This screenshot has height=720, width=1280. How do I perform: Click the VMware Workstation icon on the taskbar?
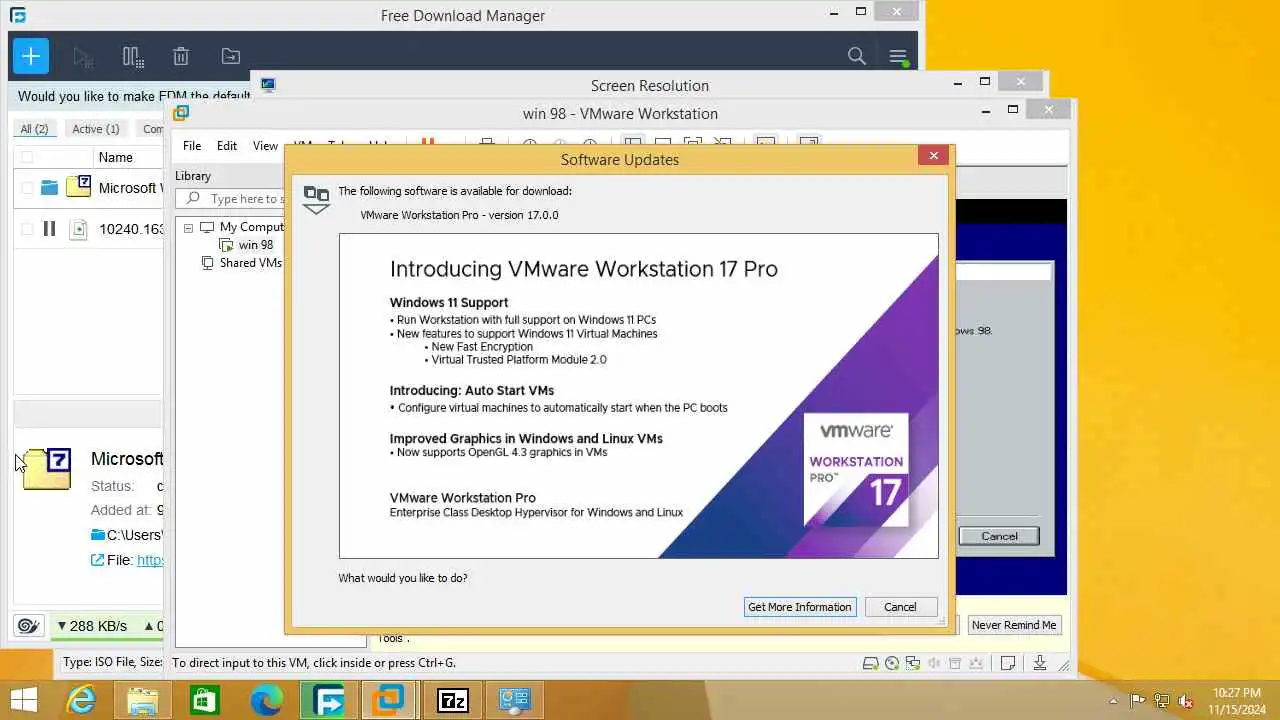coord(390,700)
